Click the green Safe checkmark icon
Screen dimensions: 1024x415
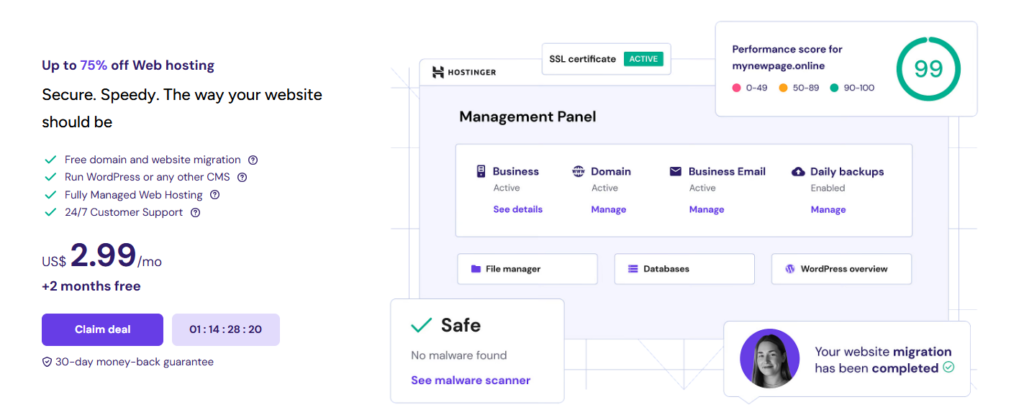click(x=421, y=324)
